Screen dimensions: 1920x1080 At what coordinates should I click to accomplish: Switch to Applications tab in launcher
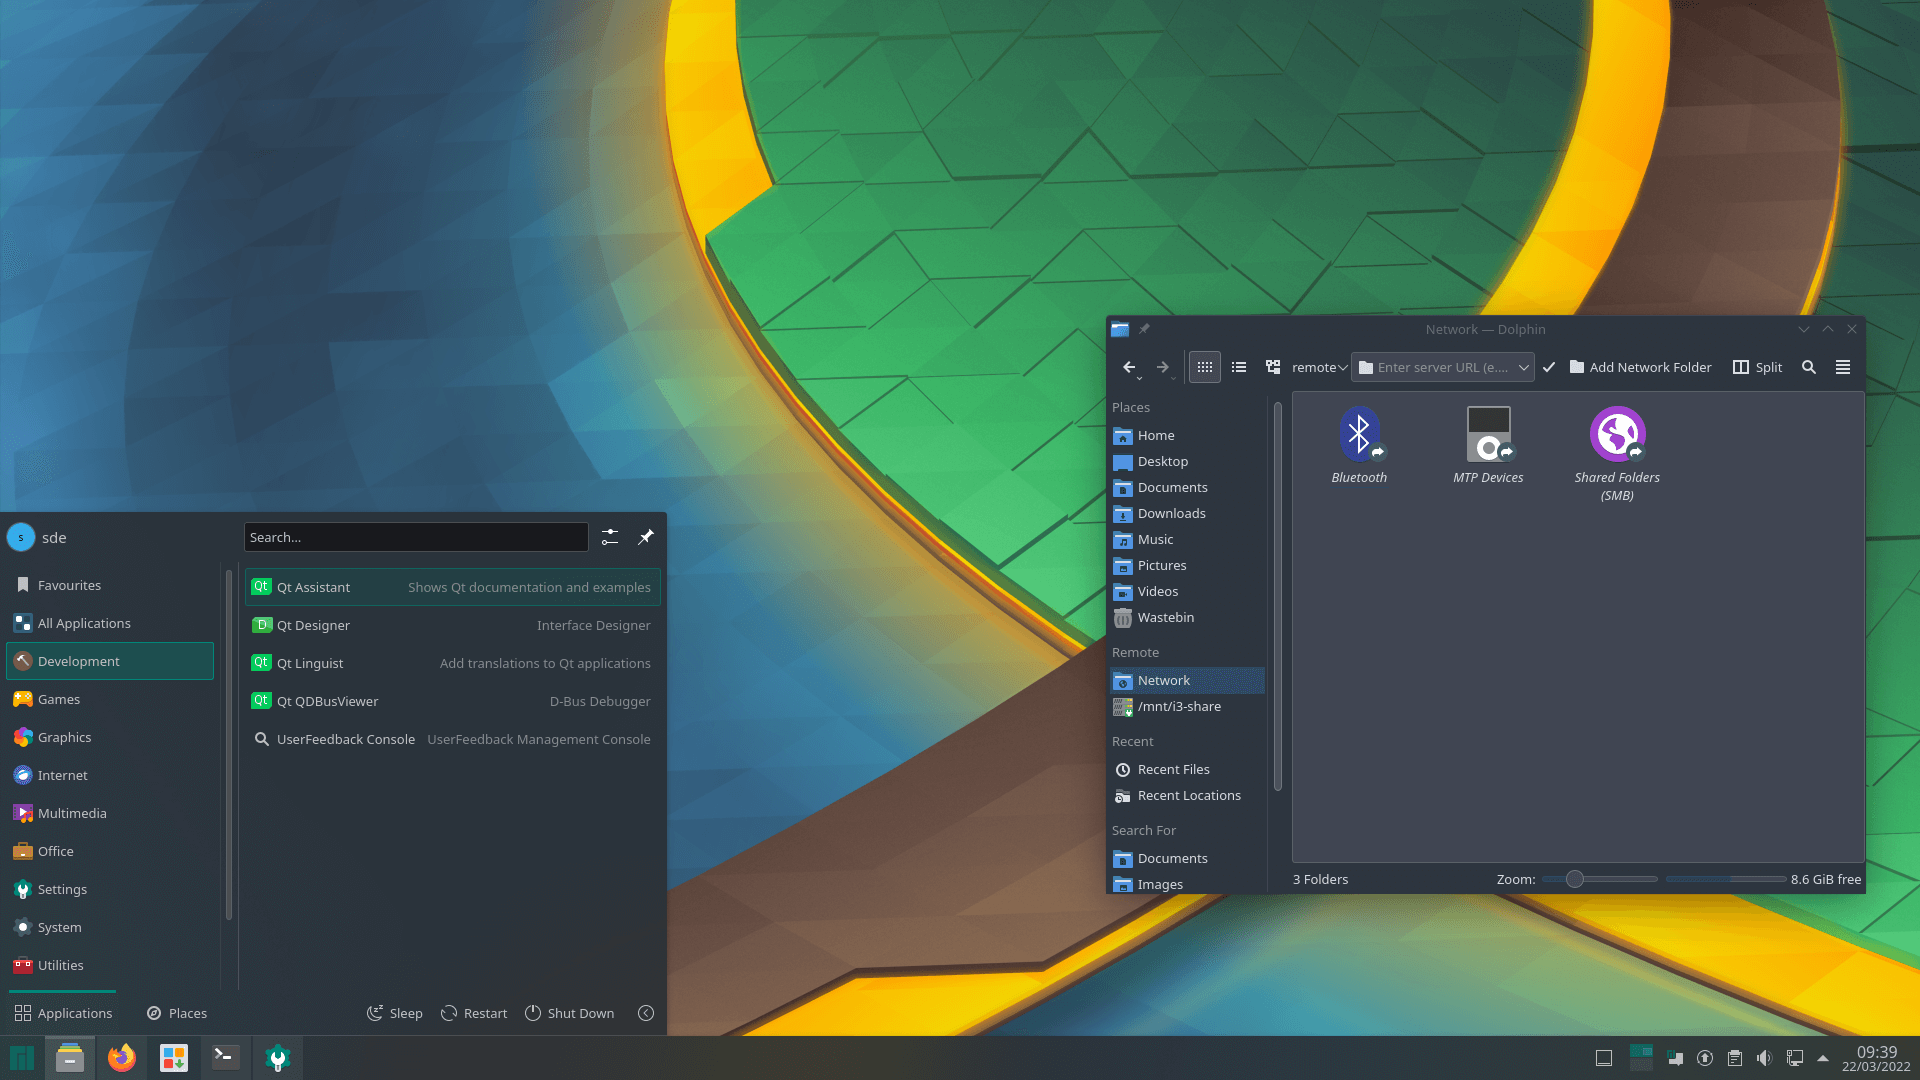[x=63, y=1013]
